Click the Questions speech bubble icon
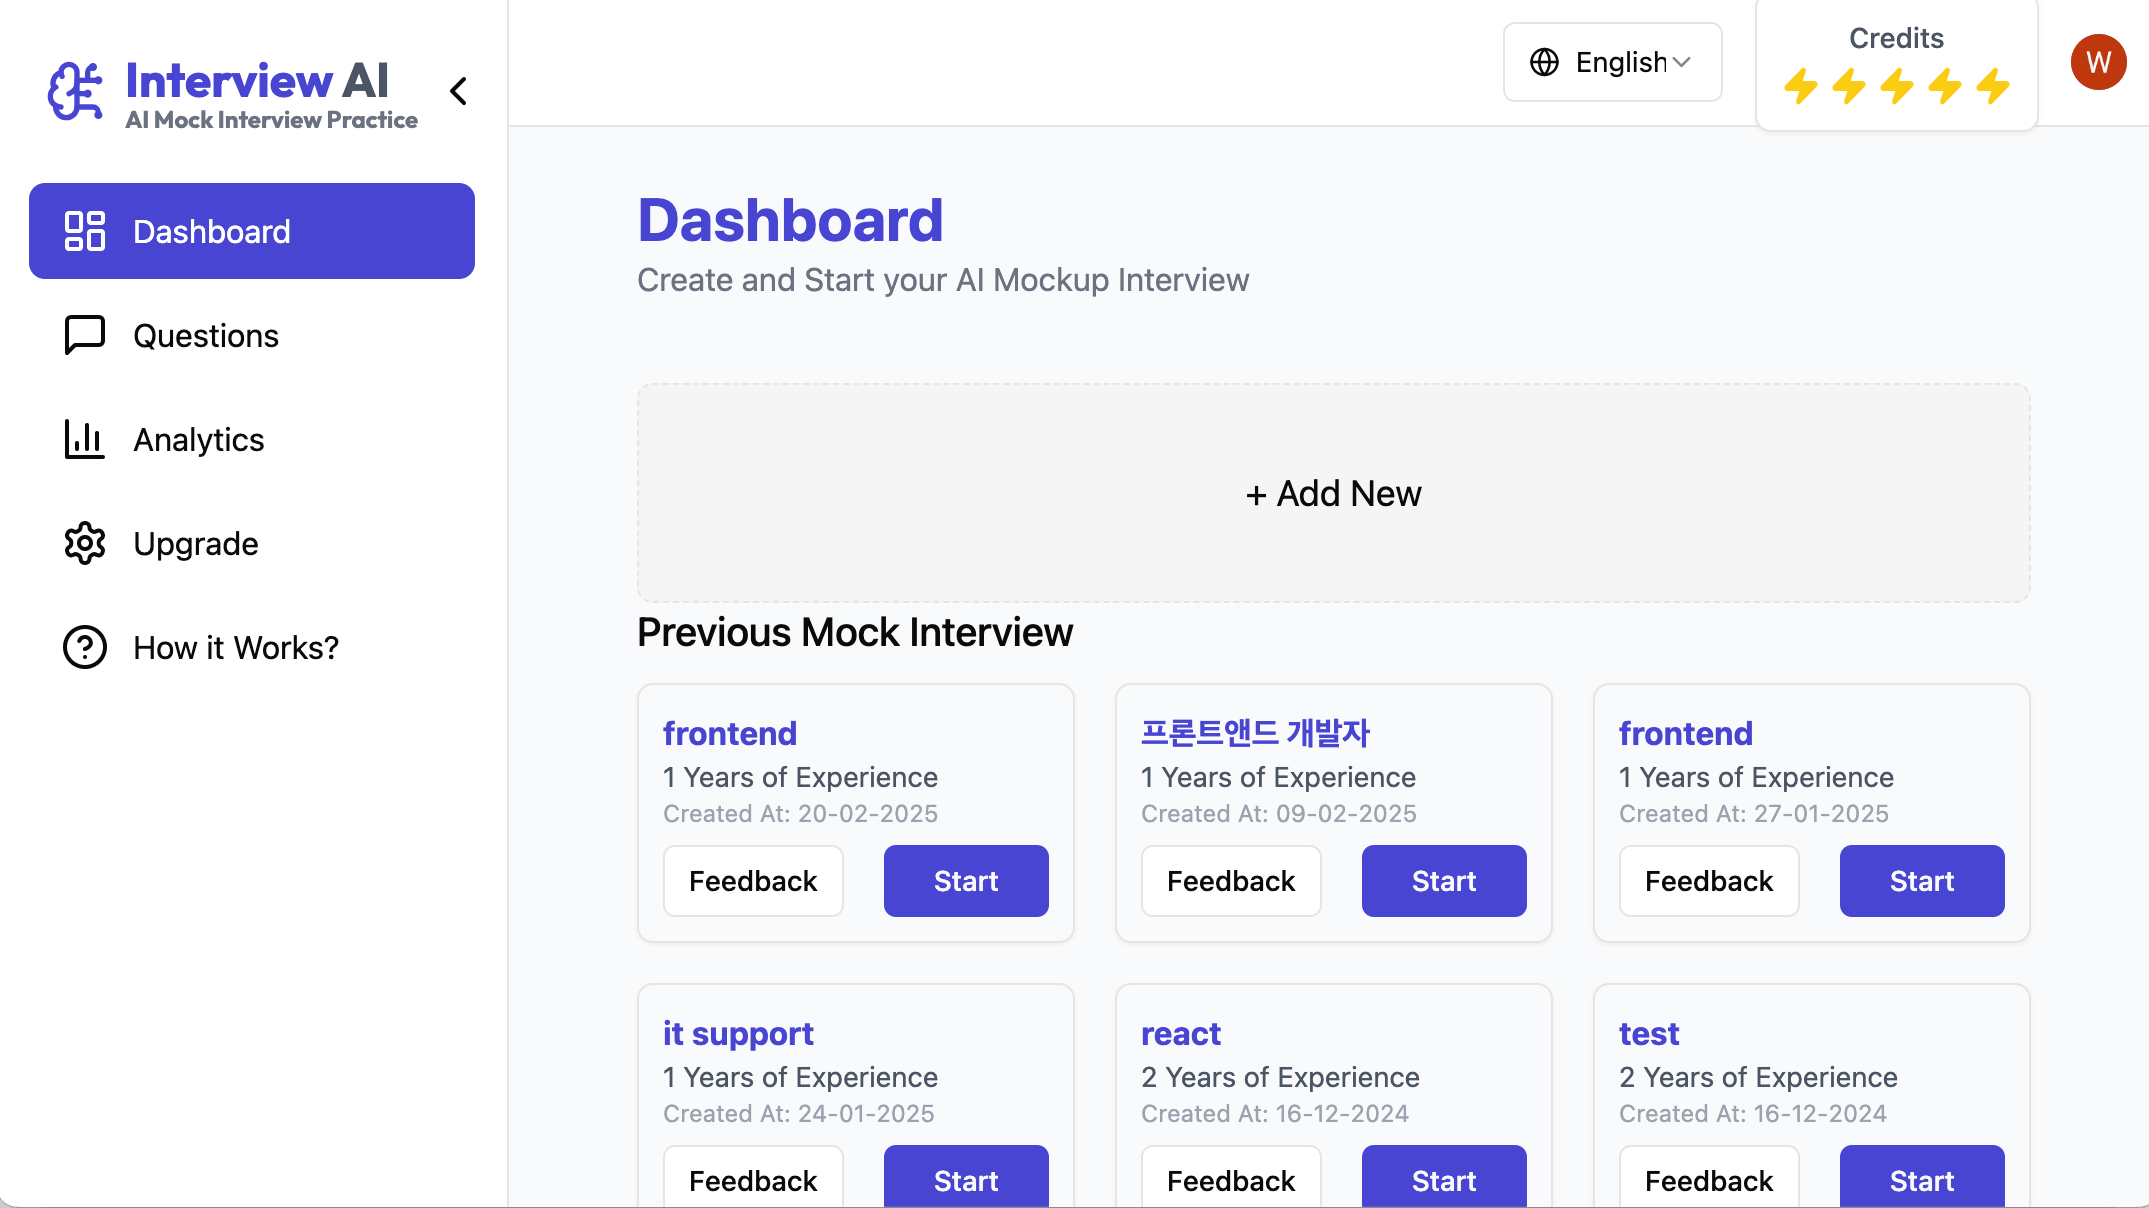The image size is (2149, 1208). click(x=85, y=335)
